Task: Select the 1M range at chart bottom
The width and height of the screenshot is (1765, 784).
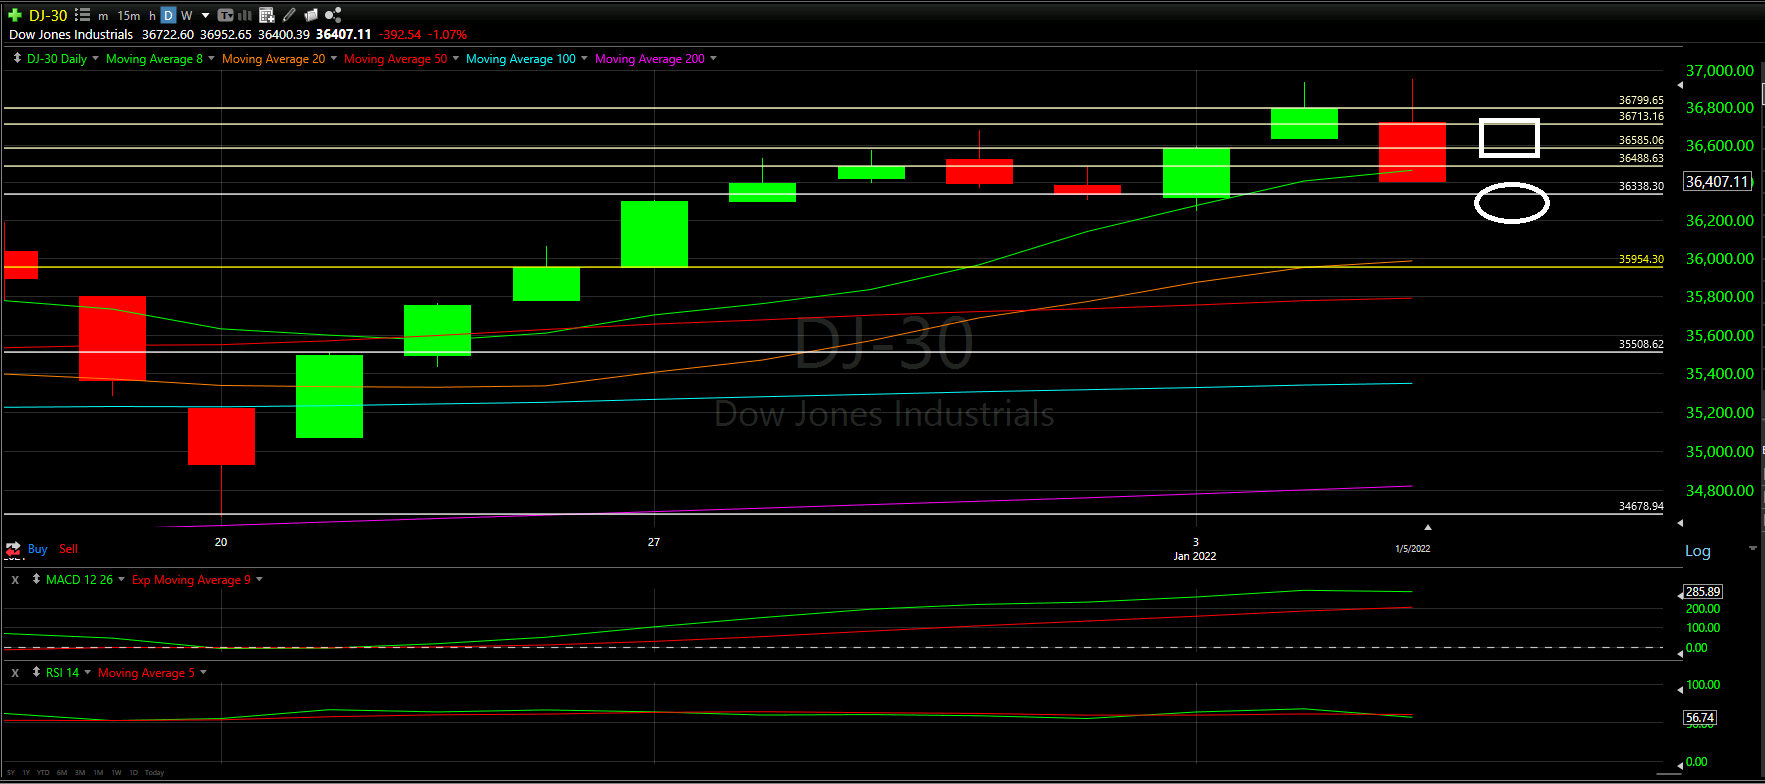Action: [98, 773]
